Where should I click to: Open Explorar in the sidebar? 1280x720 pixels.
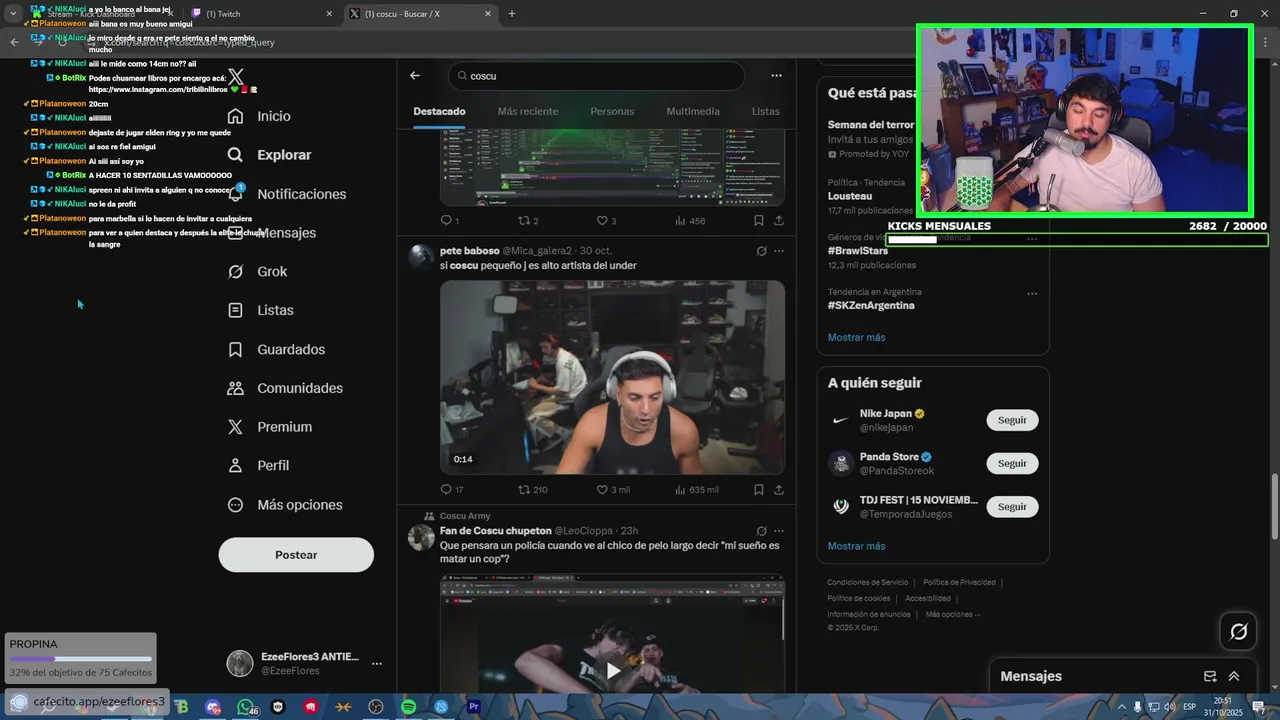(x=270, y=155)
